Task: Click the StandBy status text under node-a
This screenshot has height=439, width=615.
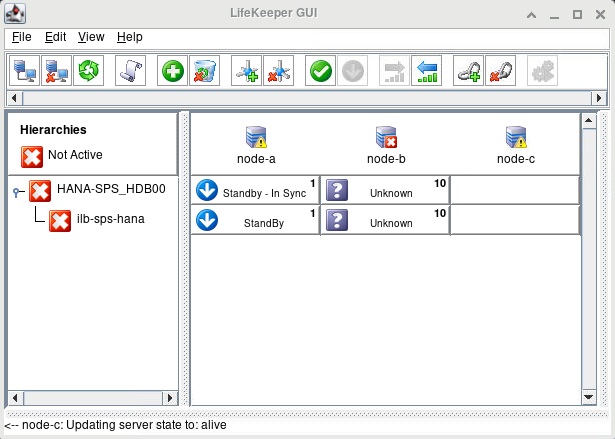Action: (x=264, y=223)
